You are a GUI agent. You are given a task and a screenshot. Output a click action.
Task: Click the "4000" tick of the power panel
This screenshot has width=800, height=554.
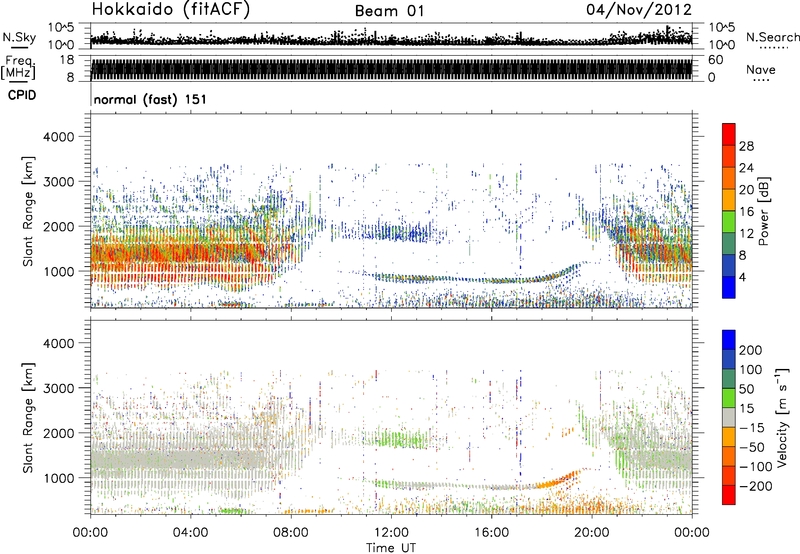point(58,137)
